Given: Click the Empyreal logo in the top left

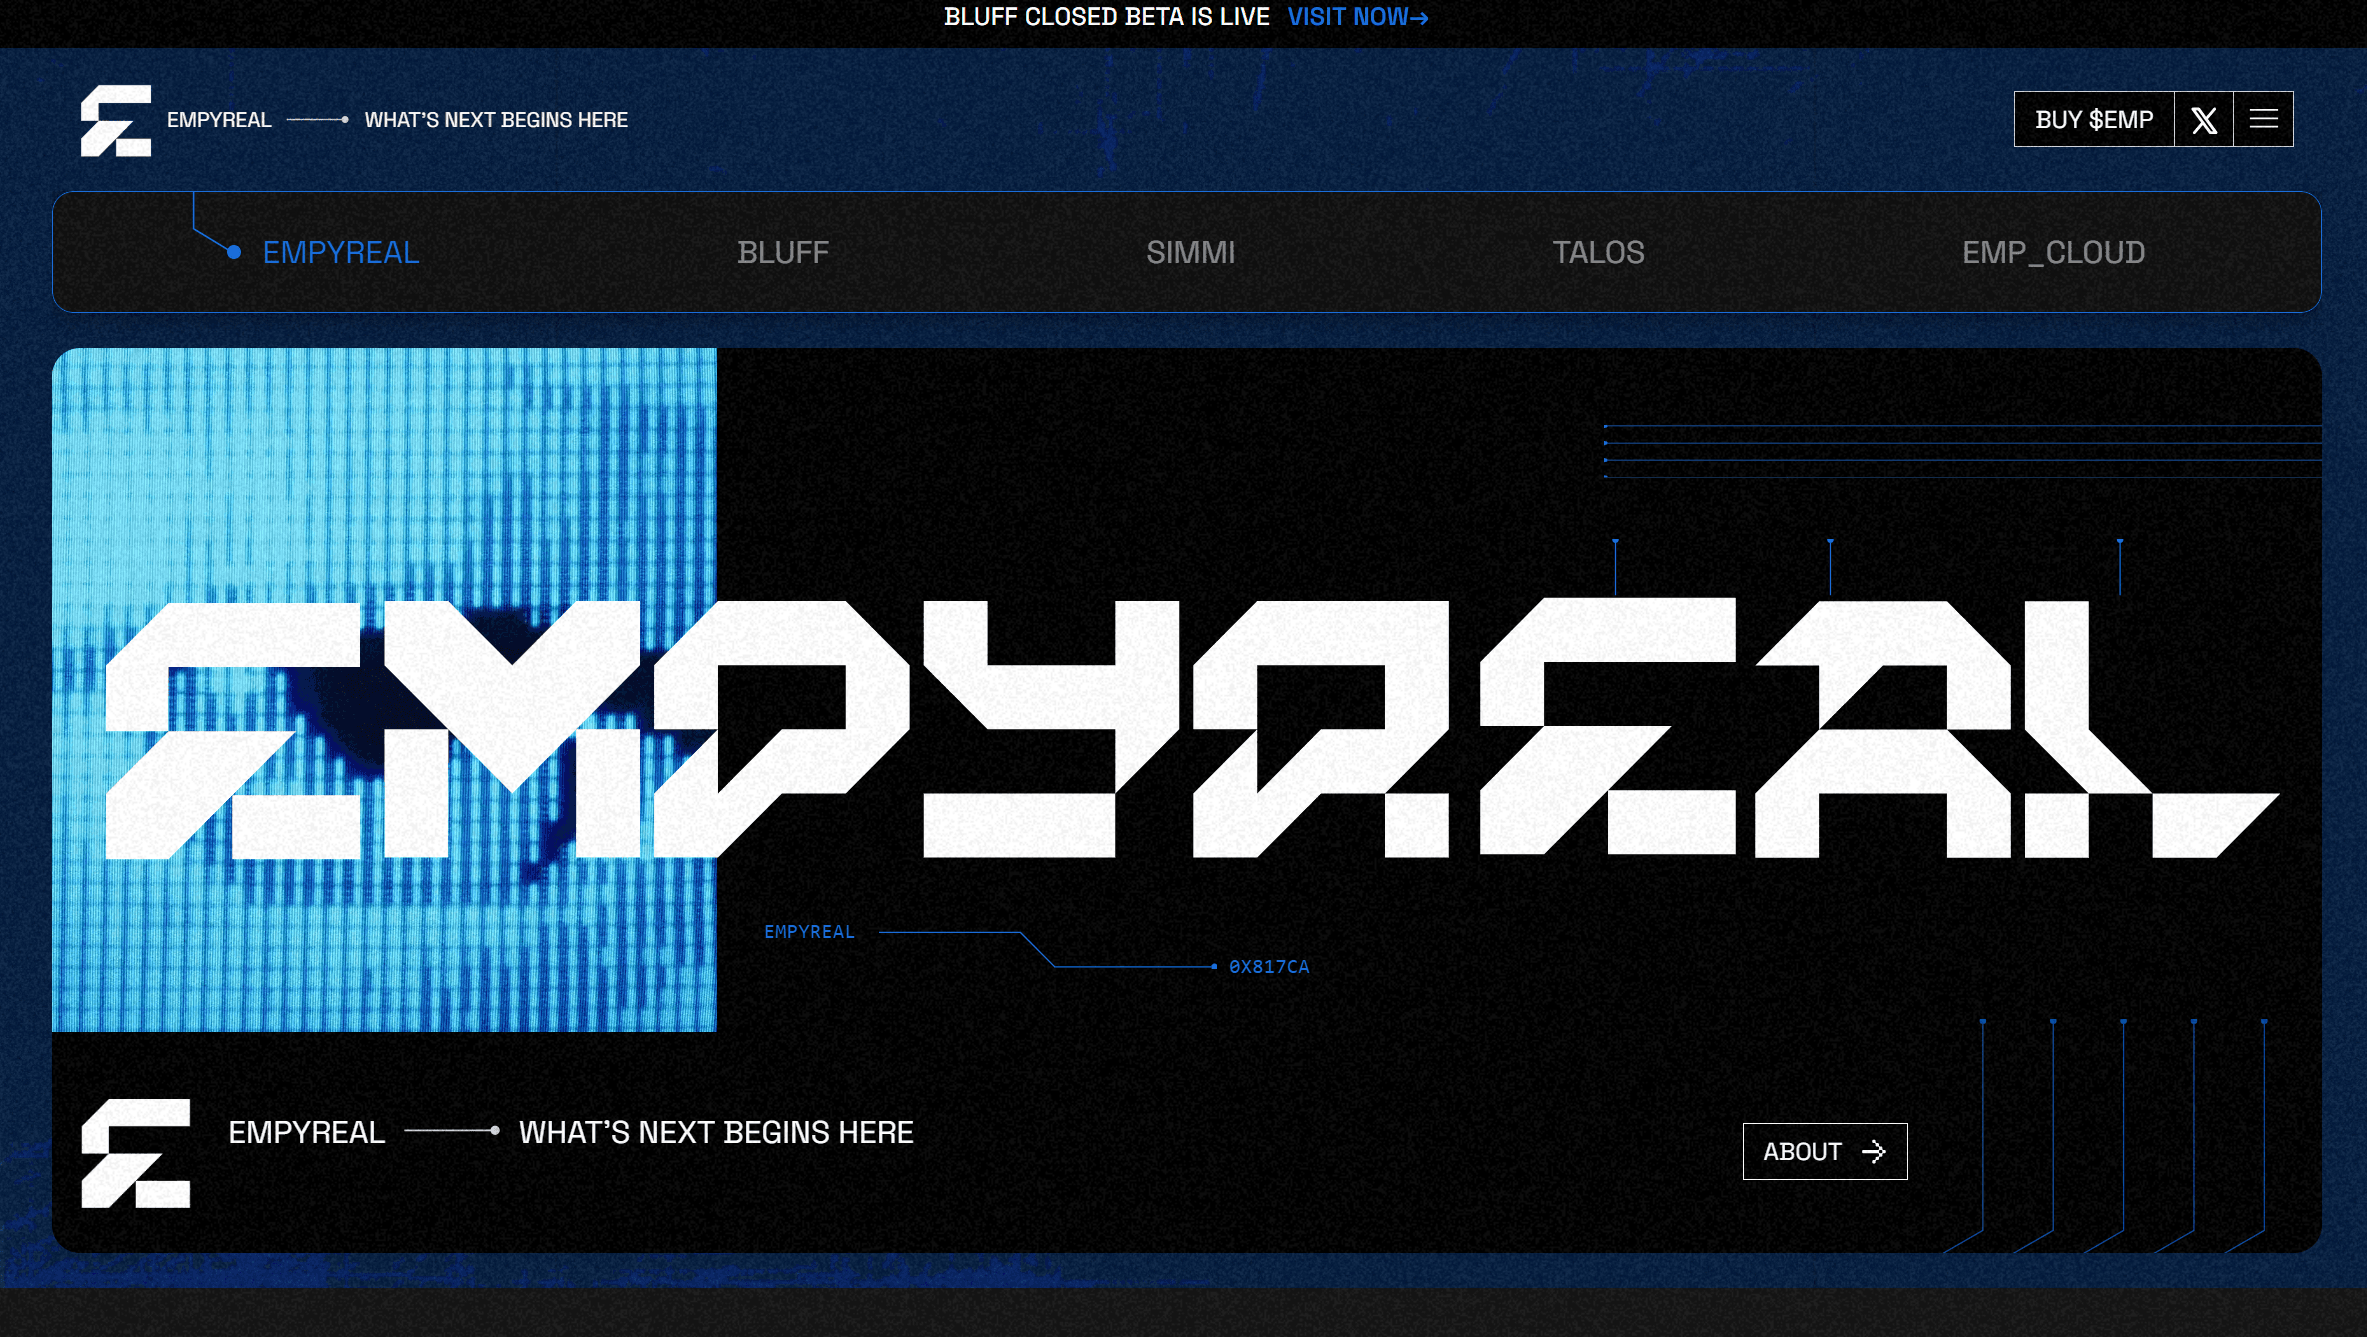Looking at the screenshot, I should [x=116, y=119].
